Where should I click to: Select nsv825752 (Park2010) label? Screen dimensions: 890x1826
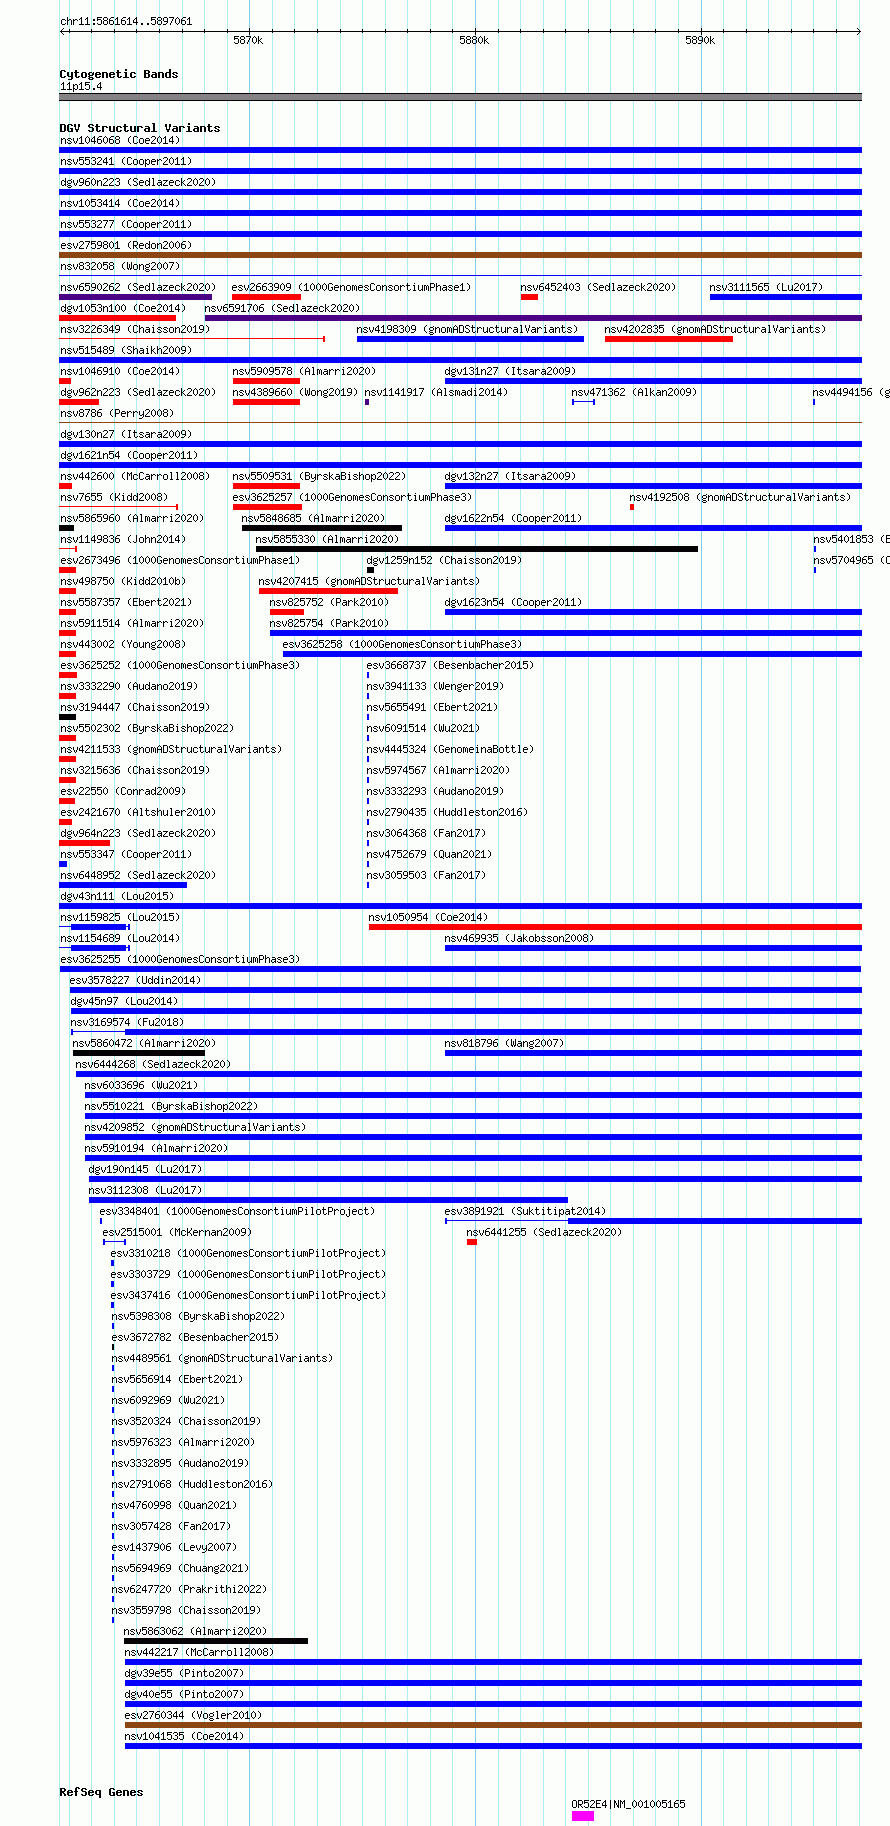point(329,602)
